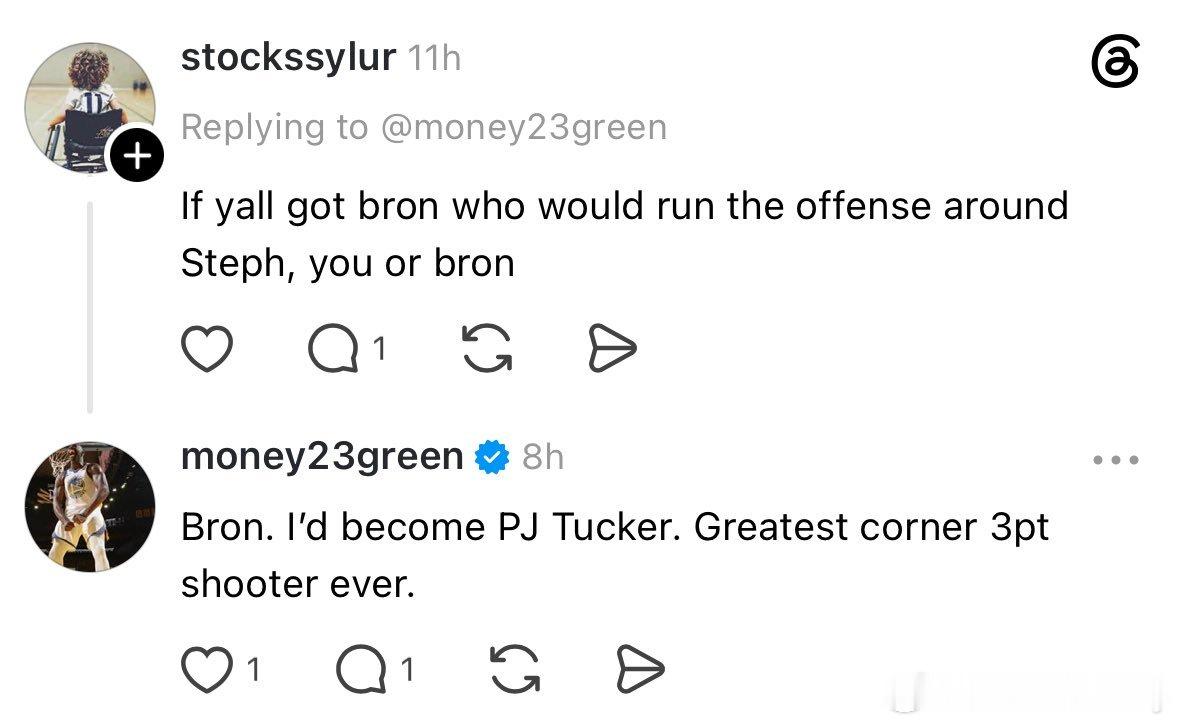Like stockssylur's reply with the heart icon
Image resolution: width=1179 pixels, height=725 pixels.
point(207,348)
